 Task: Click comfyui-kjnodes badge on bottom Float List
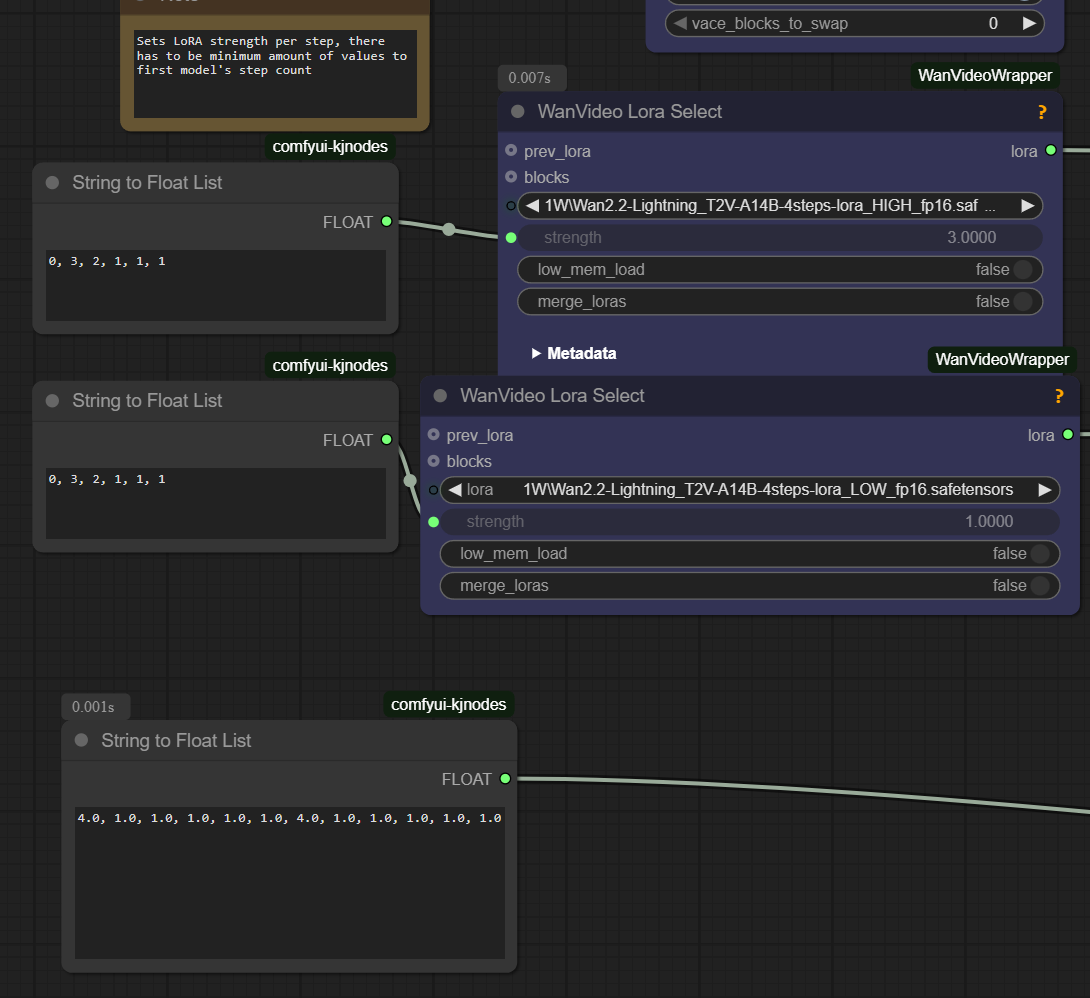click(x=448, y=705)
